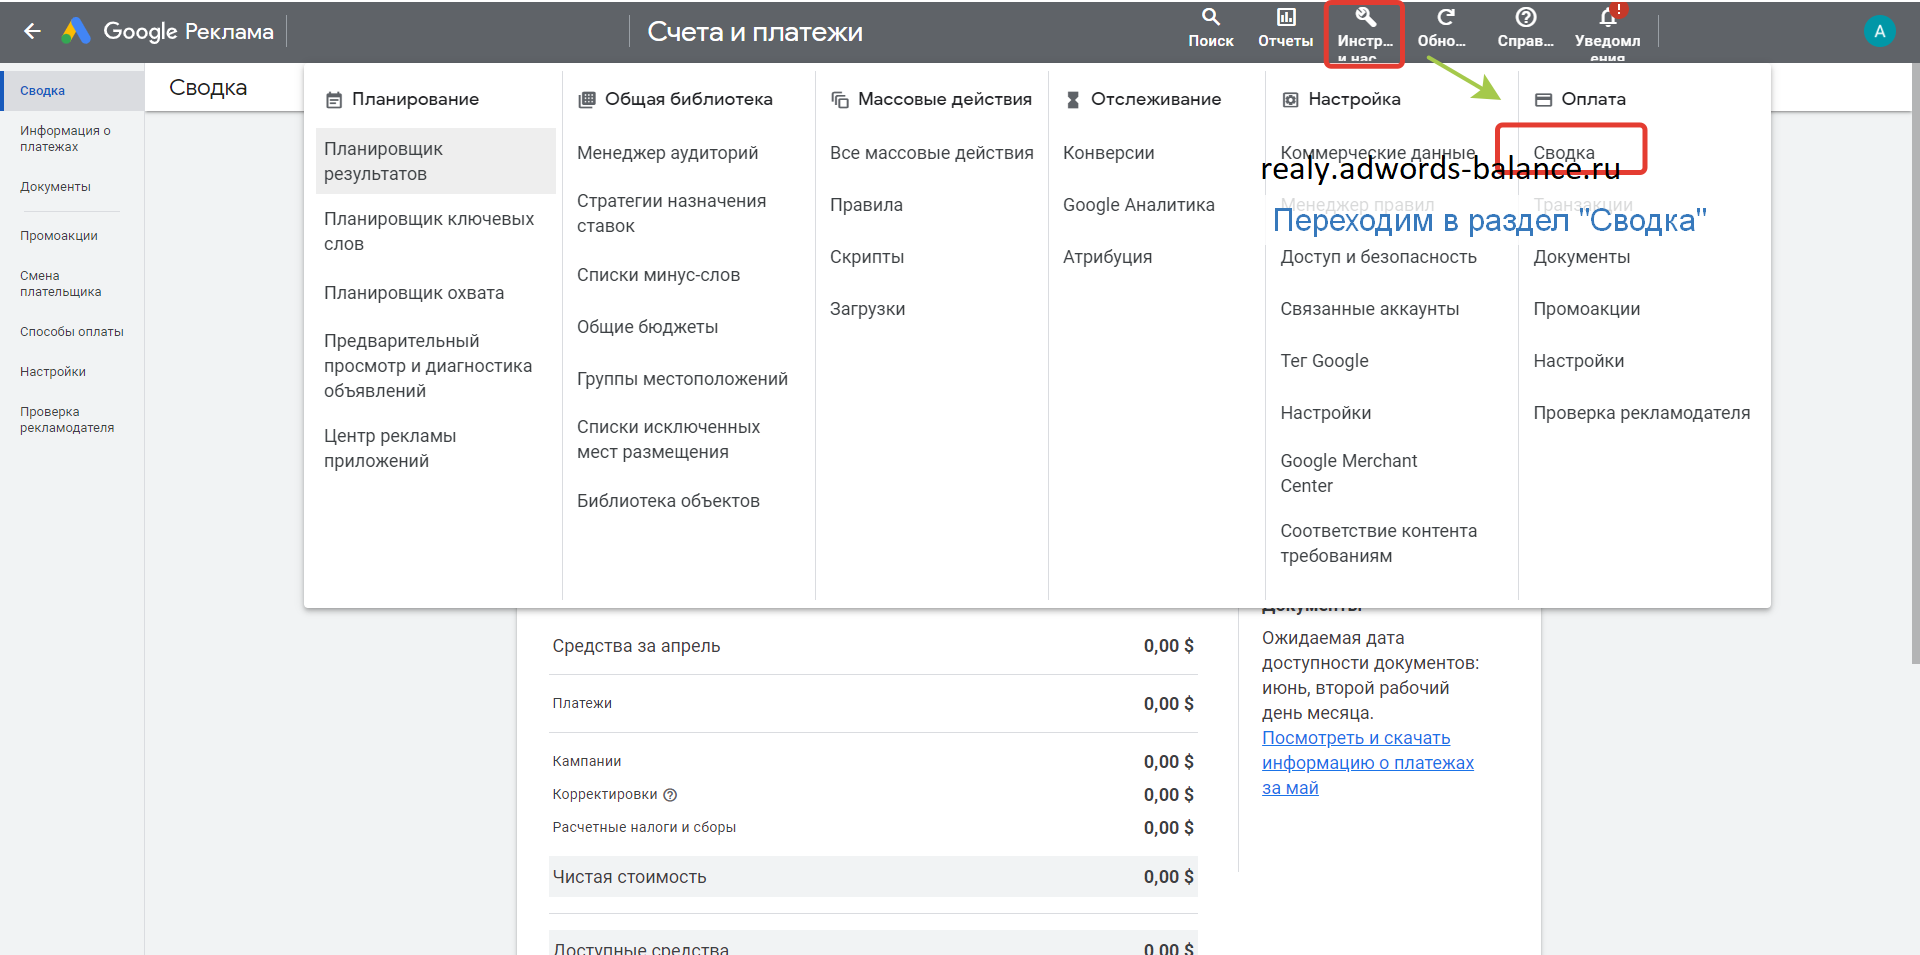1920x955 pixels.
Task: Choose Менеджер аудиторий from the shared library
Action: click(667, 153)
